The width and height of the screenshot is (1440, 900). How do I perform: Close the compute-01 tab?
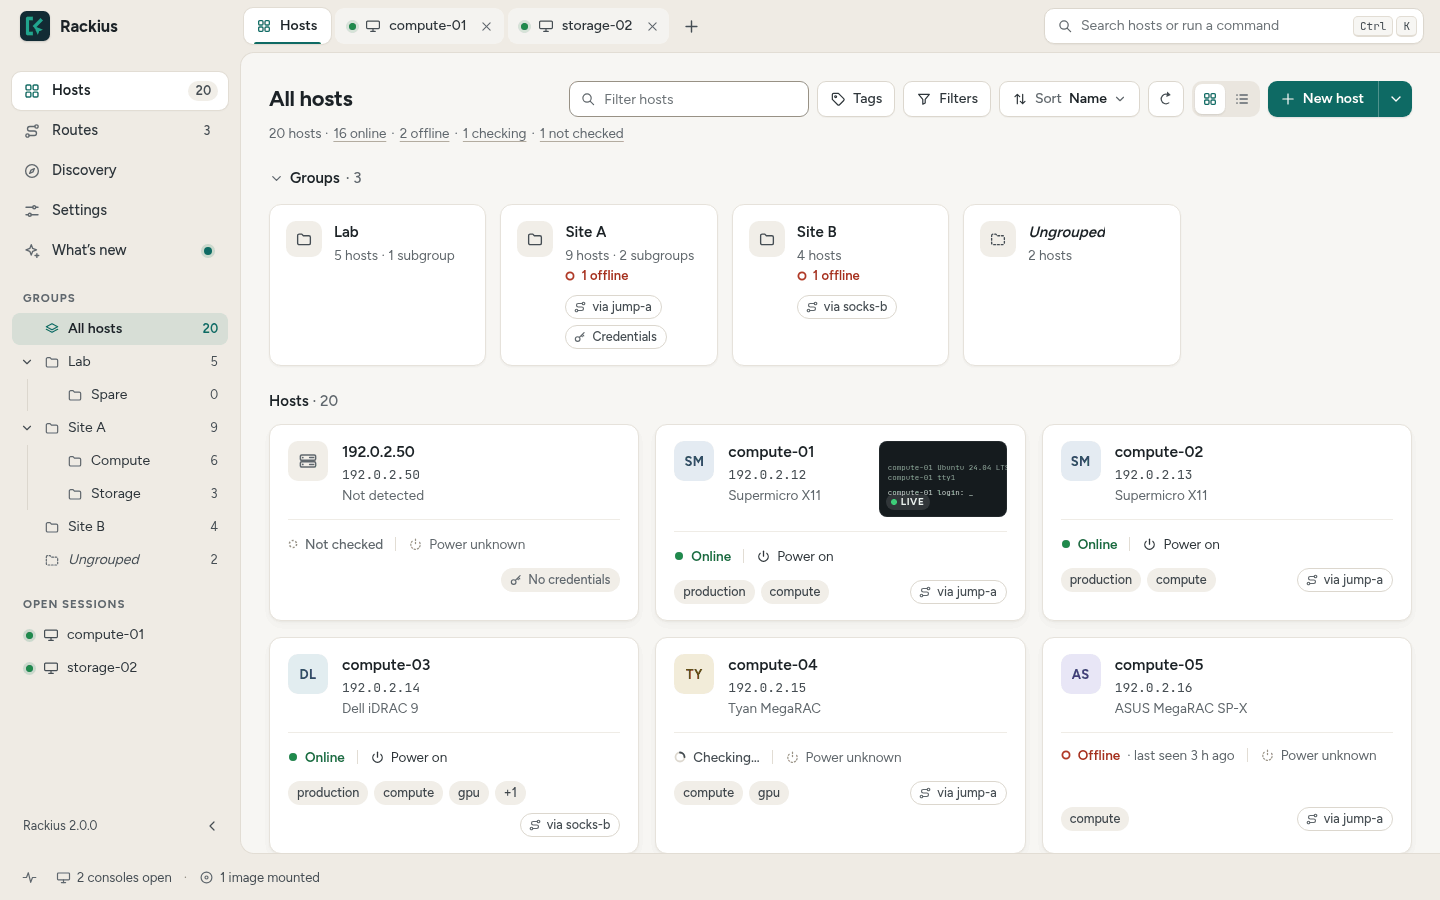[486, 26]
